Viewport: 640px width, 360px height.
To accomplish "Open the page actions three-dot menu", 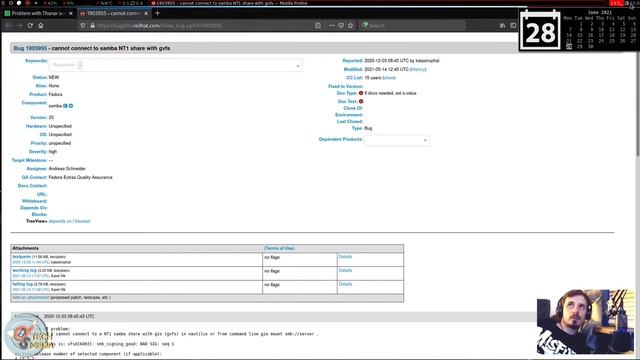I will coord(331,25).
